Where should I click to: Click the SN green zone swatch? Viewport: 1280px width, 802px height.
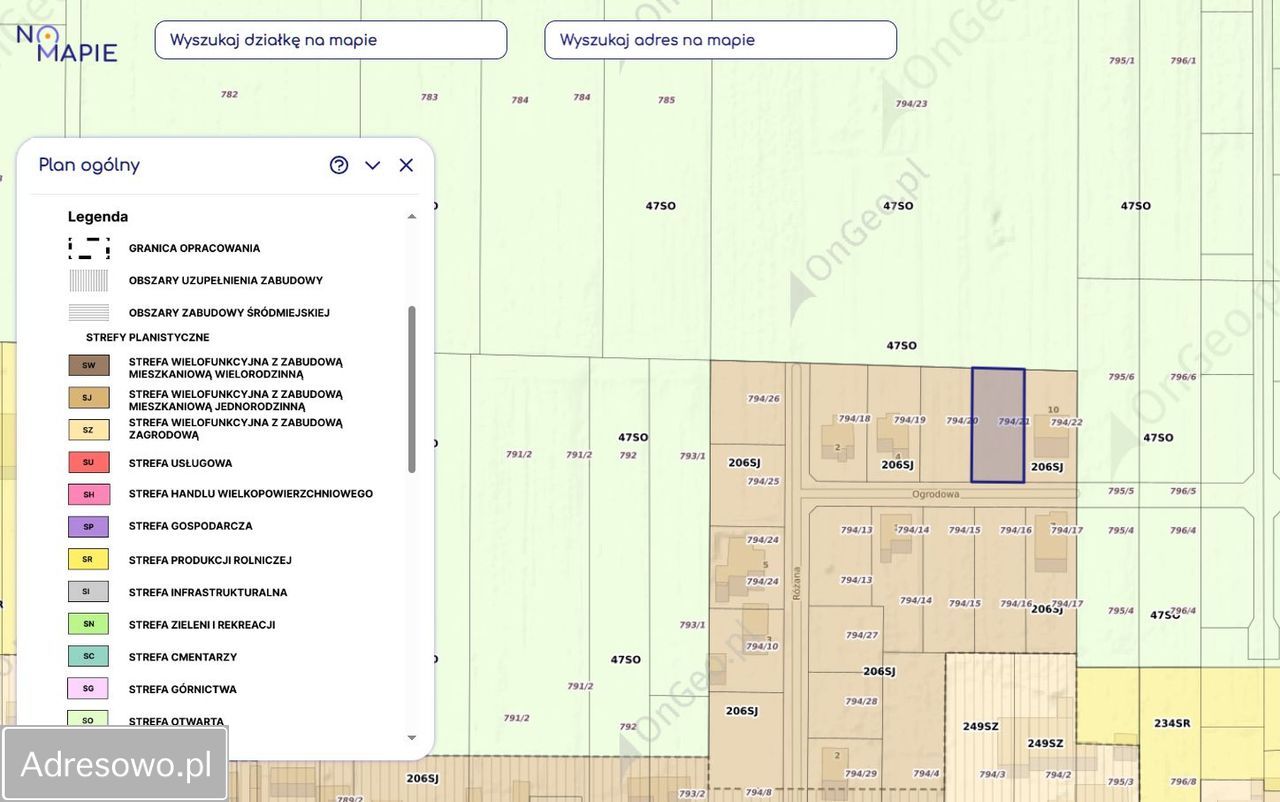tap(89, 624)
